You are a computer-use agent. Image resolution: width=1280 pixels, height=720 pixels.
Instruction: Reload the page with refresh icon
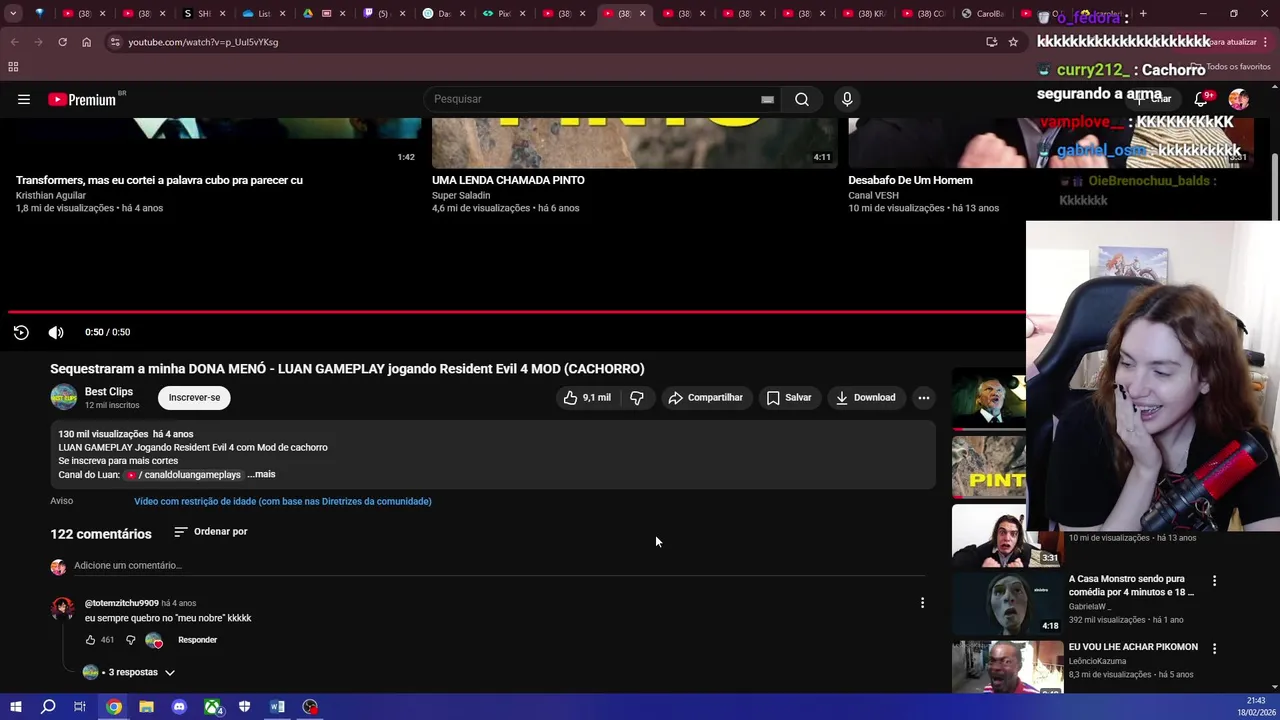62,42
